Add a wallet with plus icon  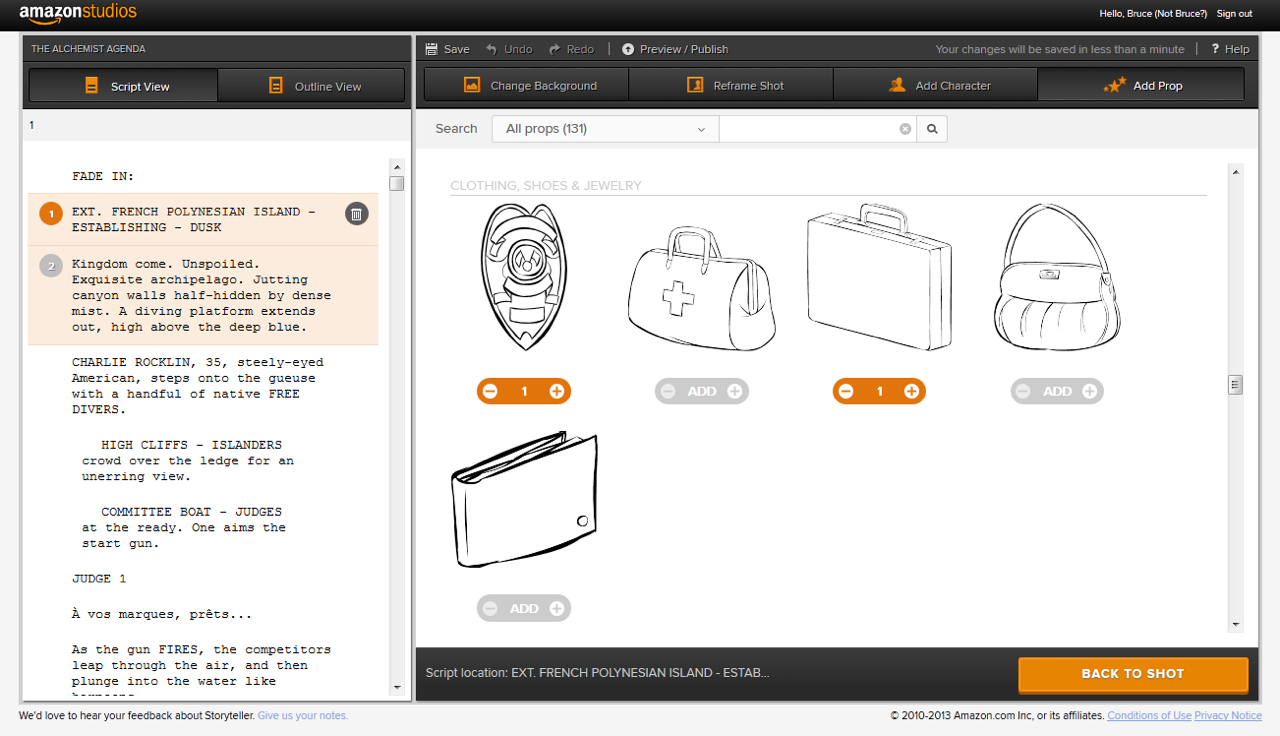point(557,608)
